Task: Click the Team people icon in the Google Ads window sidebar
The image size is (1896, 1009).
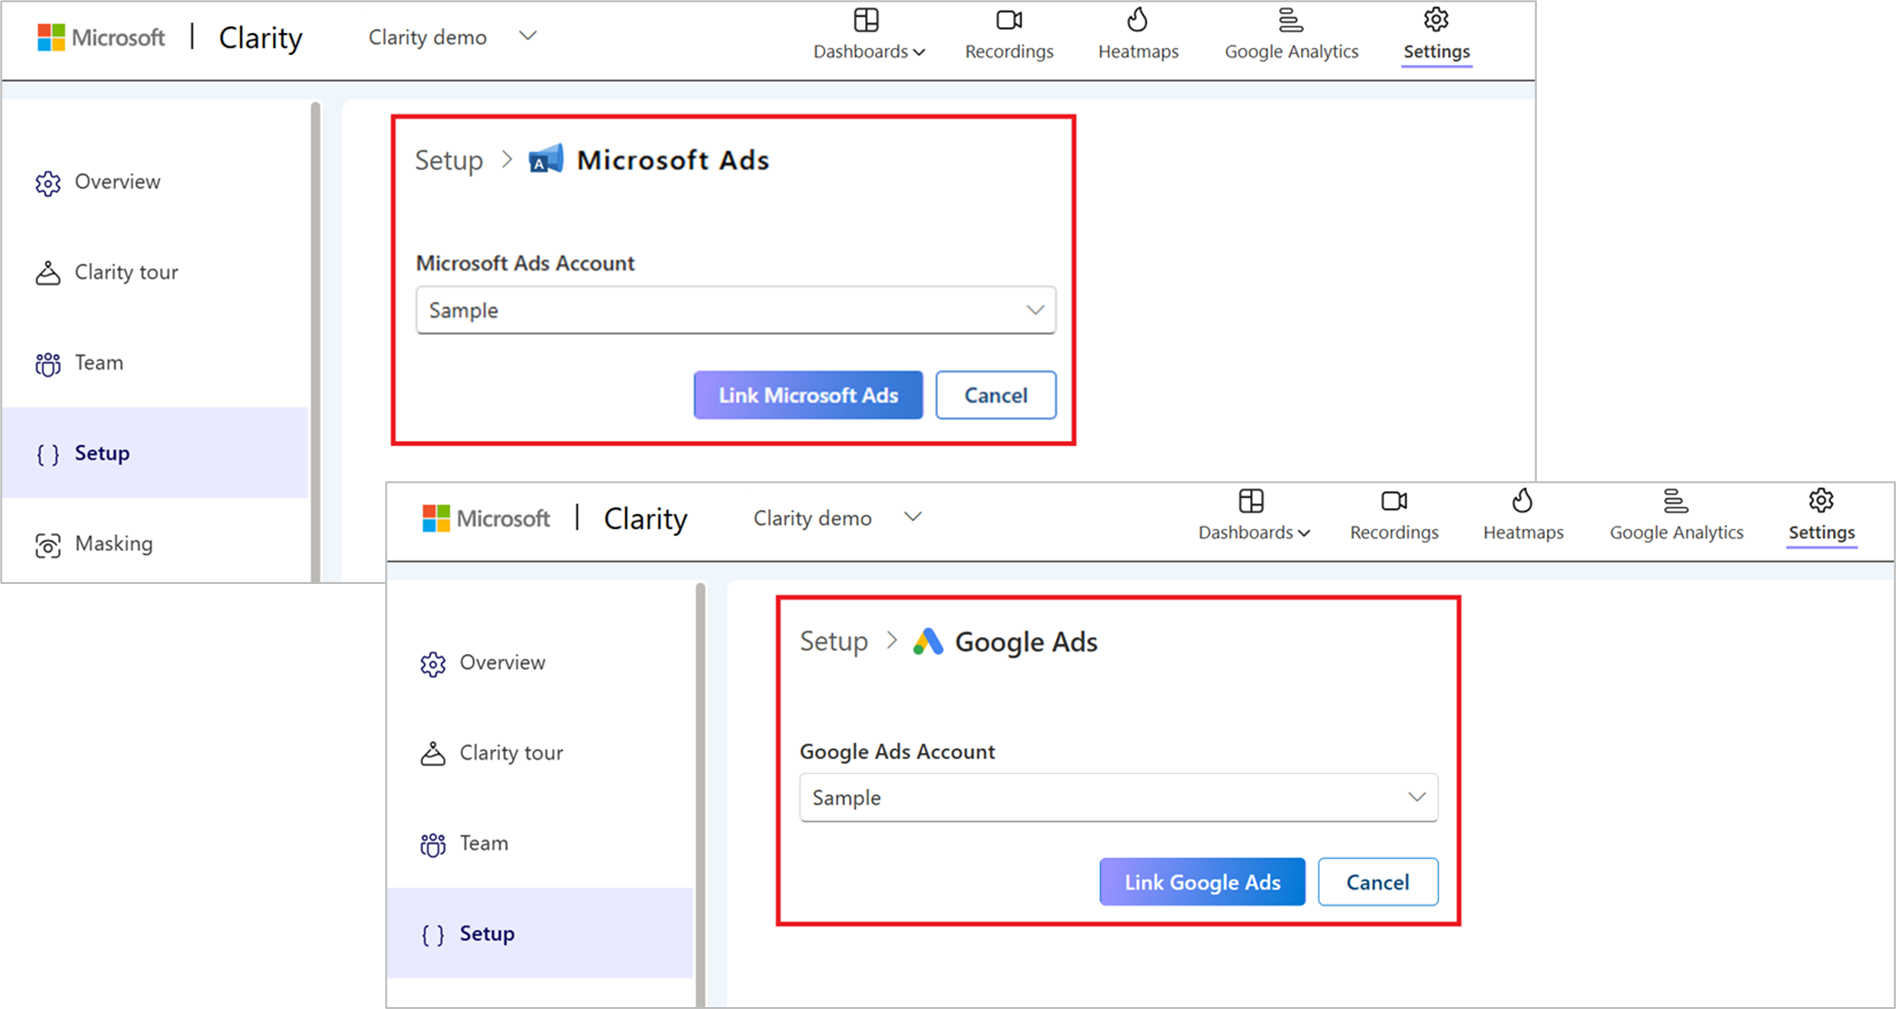Action: pyautogui.click(x=433, y=845)
